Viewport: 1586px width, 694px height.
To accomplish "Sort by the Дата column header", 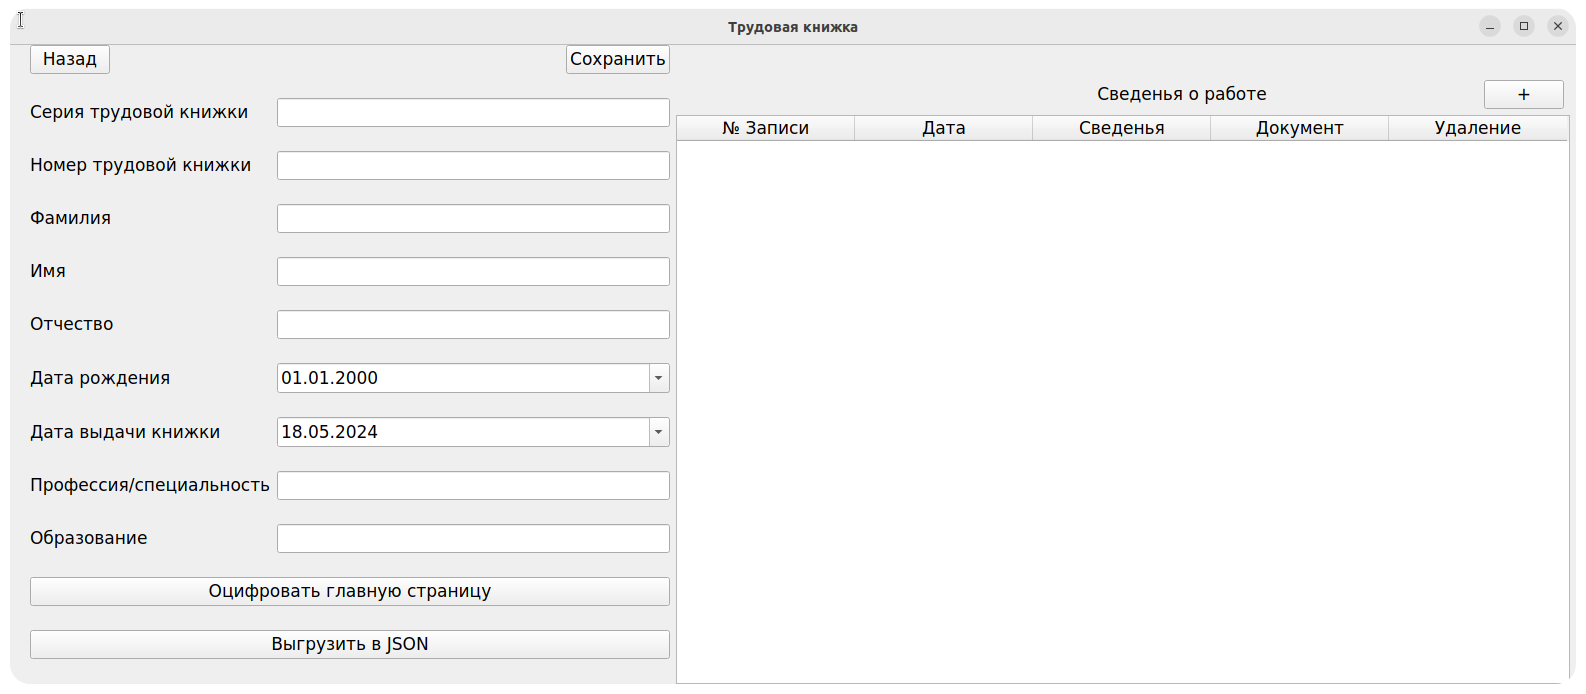I will coord(943,128).
